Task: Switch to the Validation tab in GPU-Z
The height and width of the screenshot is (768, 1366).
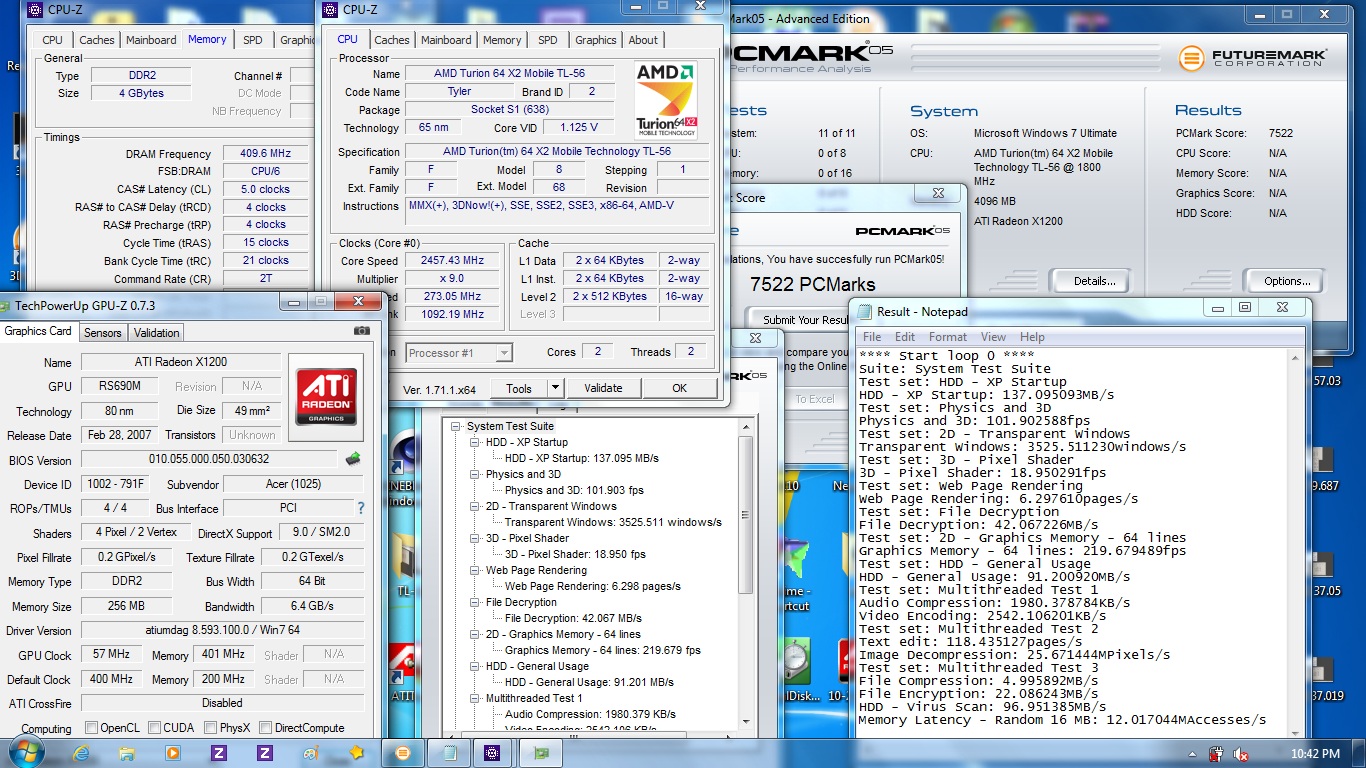Action: (x=157, y=333)
